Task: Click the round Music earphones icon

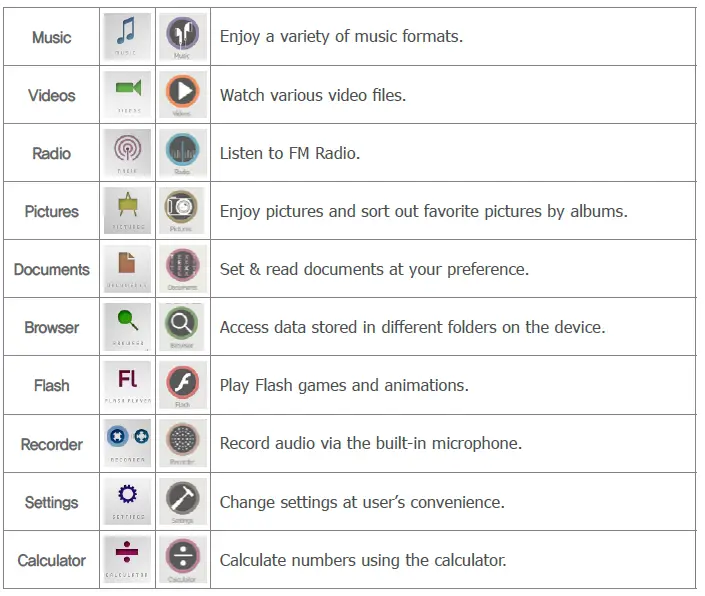Action: click(182, 37)
